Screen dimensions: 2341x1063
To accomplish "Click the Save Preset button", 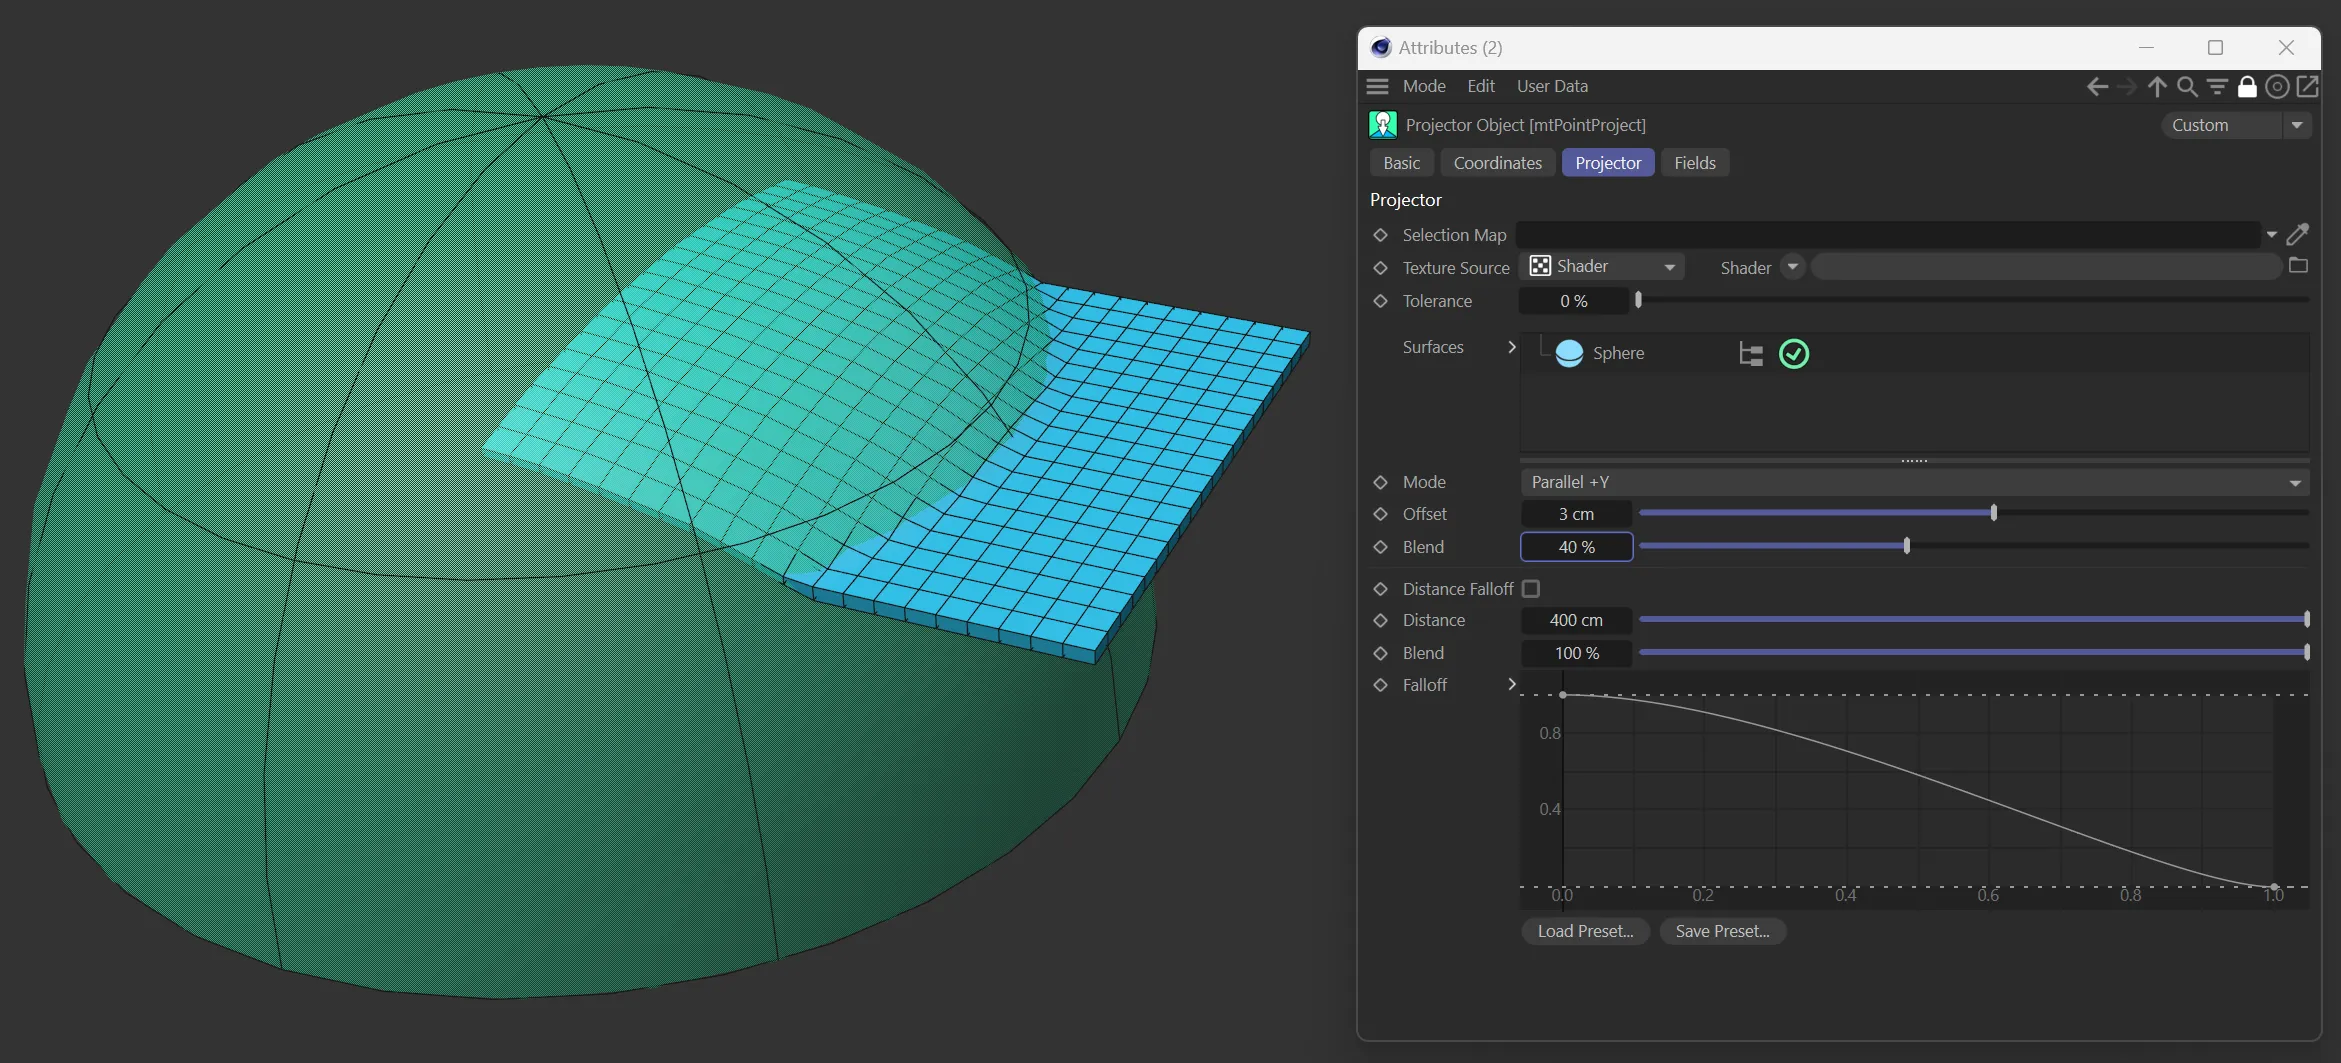I will click(1722, 931).
